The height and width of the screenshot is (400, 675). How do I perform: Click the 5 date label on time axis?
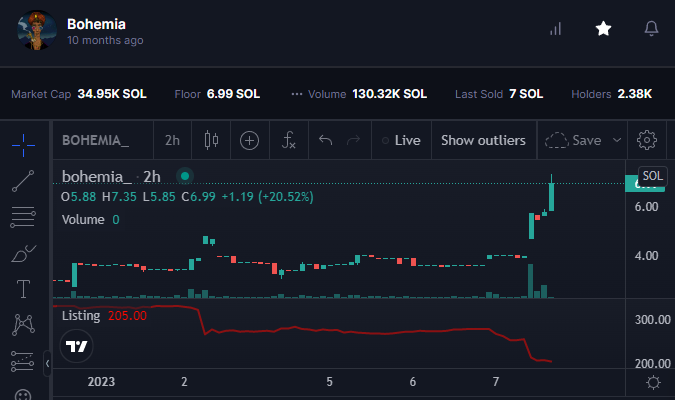[329, 382]
